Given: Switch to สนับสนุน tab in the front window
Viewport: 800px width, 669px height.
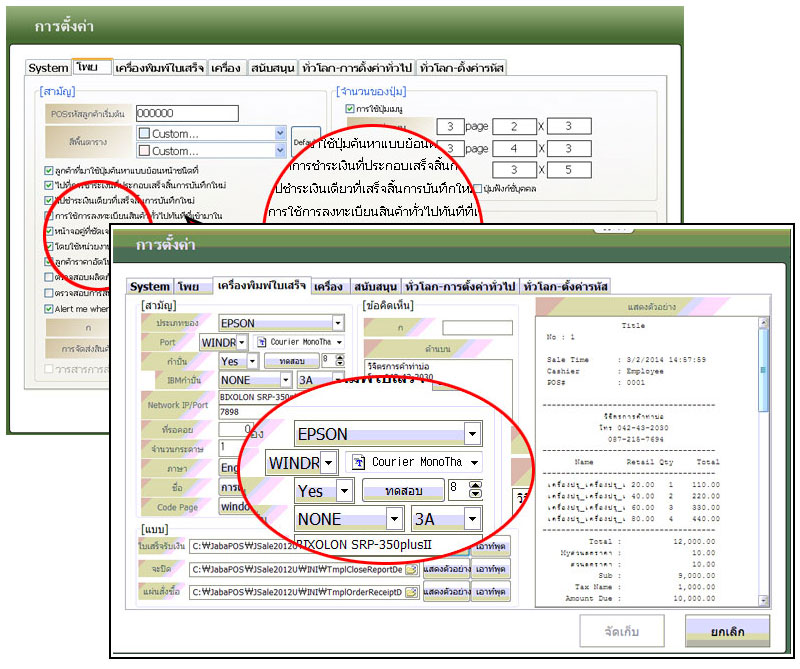Looking at the screenshot, I should (x=375, y=287).
